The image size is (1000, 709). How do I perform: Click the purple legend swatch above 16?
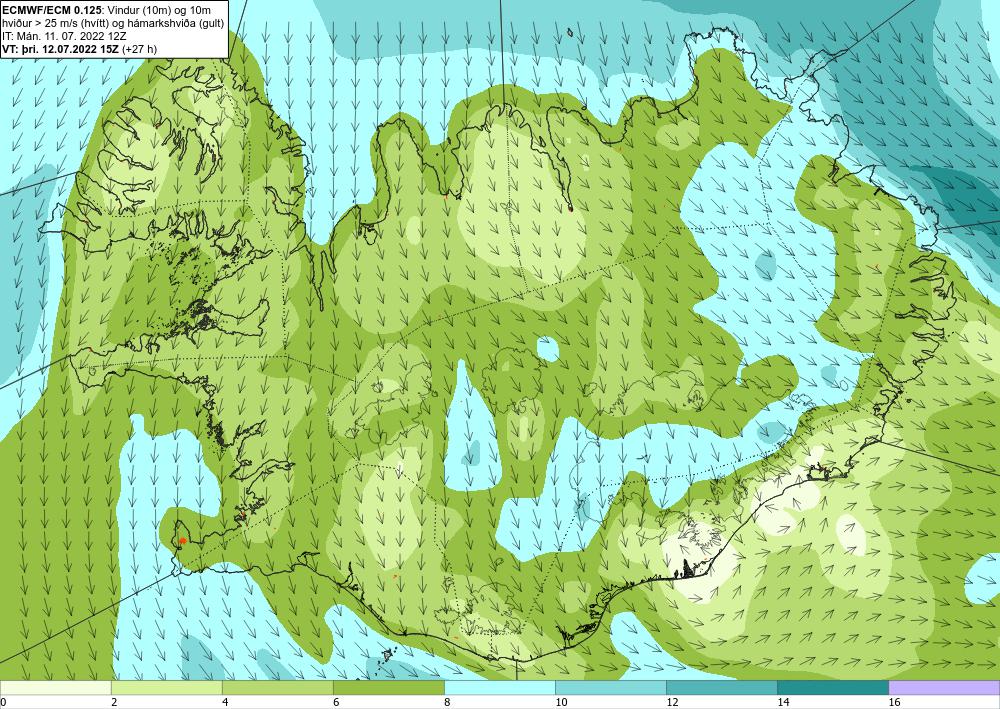click(x=945, y=688)
